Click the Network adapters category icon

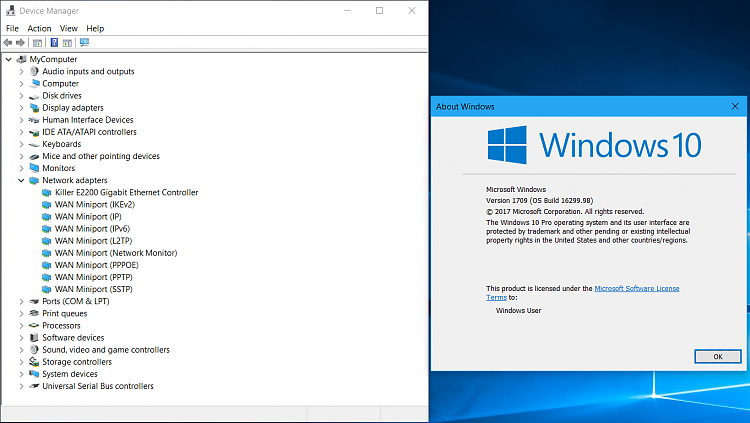tap(34, 180)
